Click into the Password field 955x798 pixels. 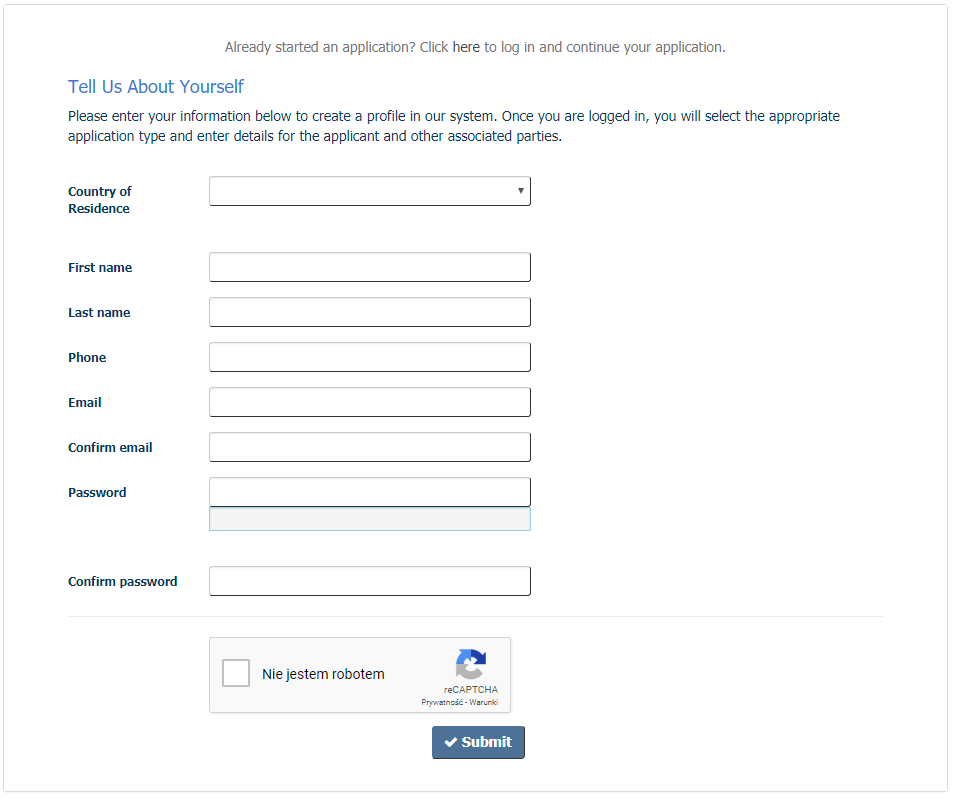[369, 492]
